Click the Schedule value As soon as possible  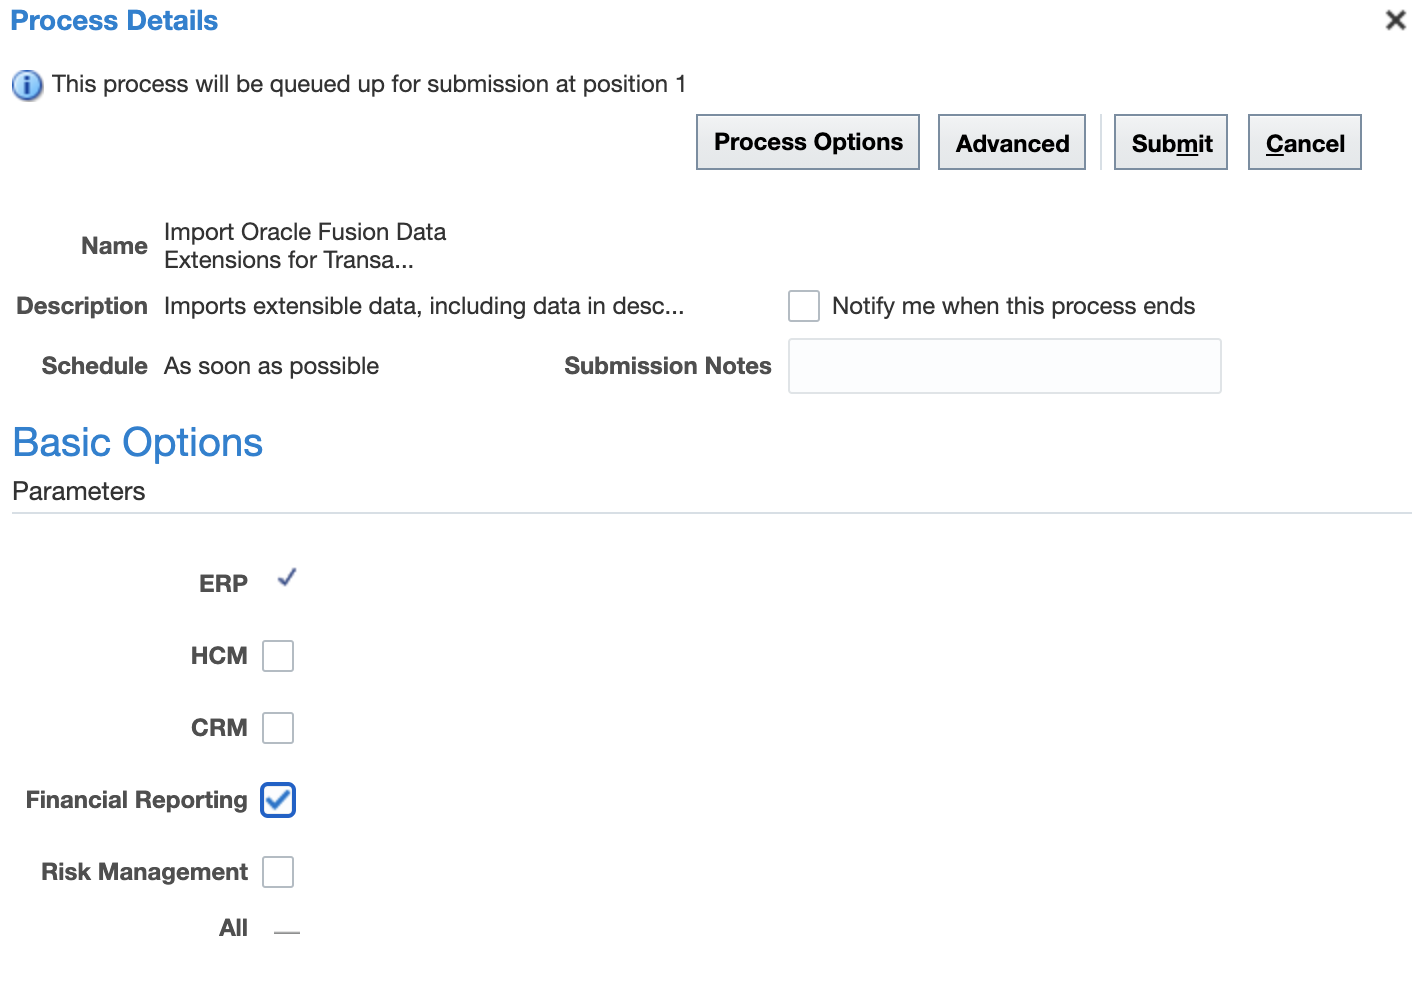[272, 366]
